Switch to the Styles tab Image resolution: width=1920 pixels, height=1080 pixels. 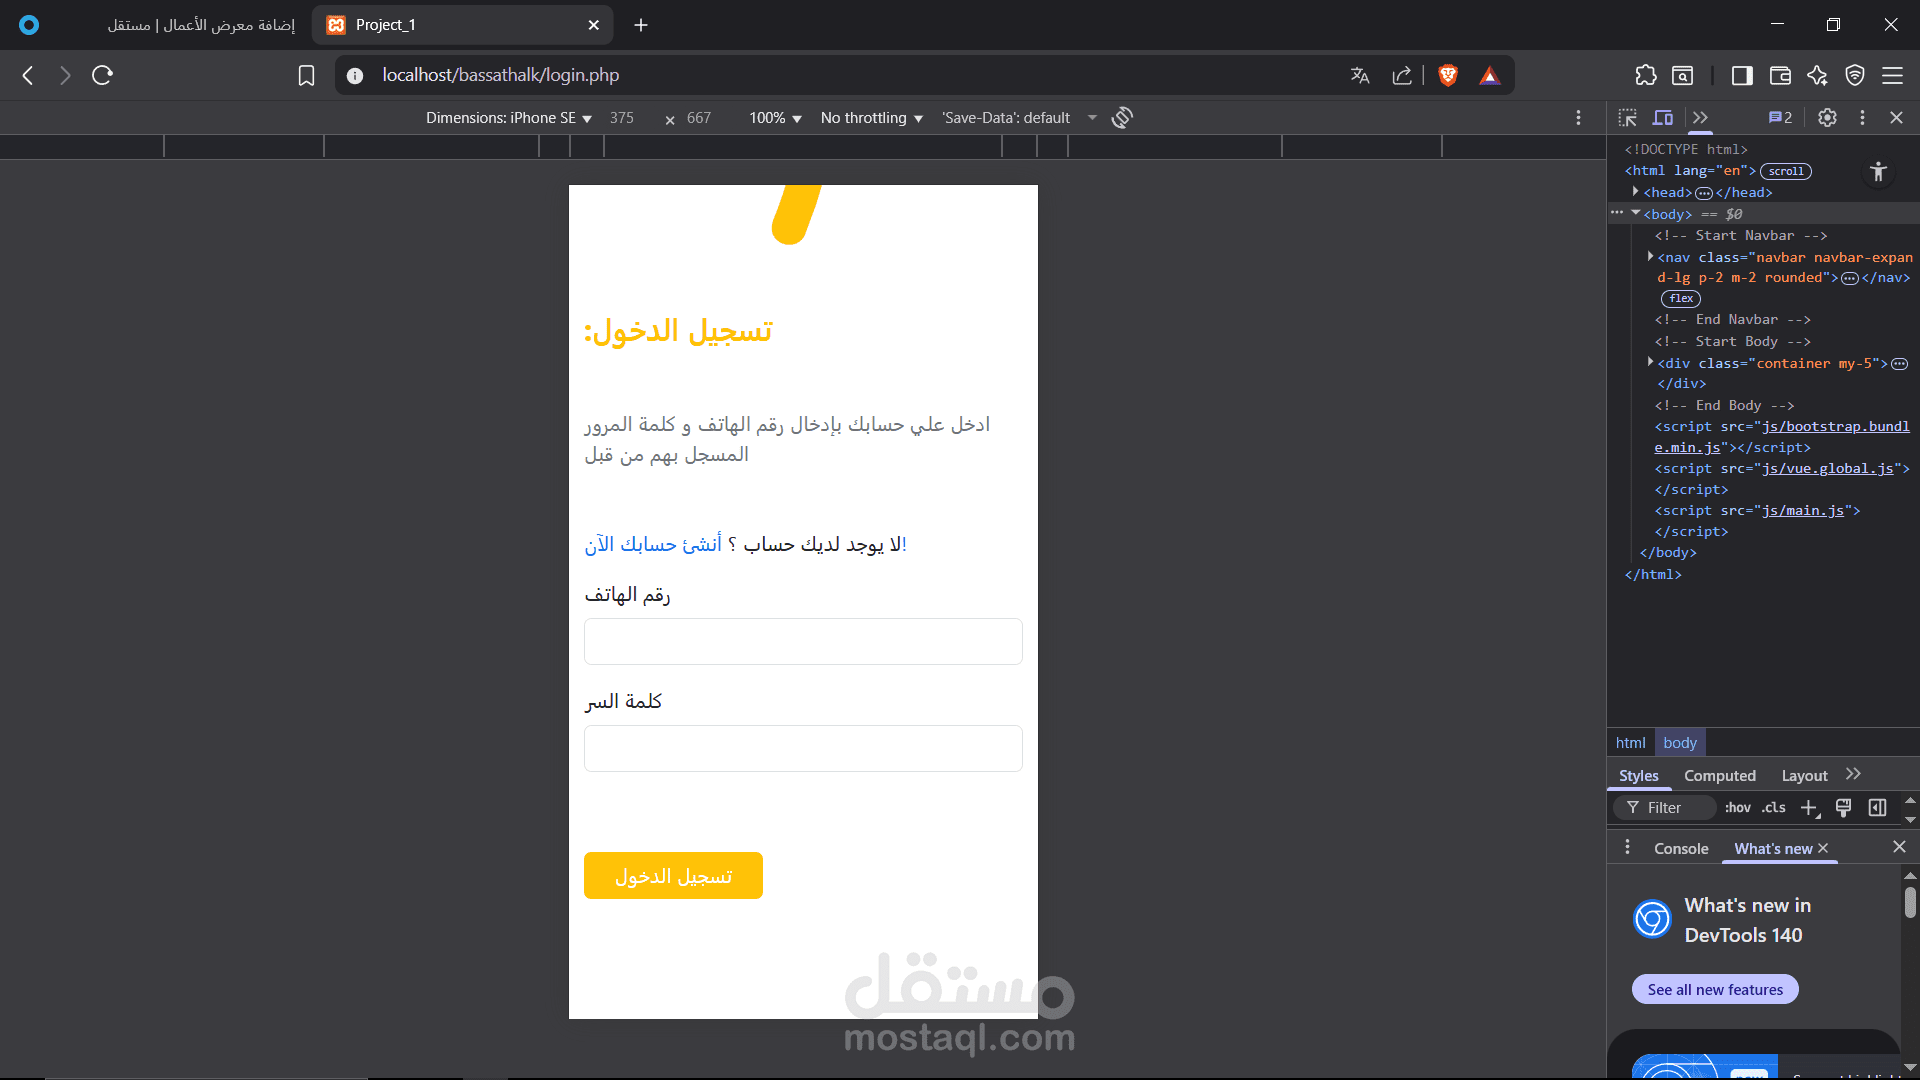[x=1638, y=776]
